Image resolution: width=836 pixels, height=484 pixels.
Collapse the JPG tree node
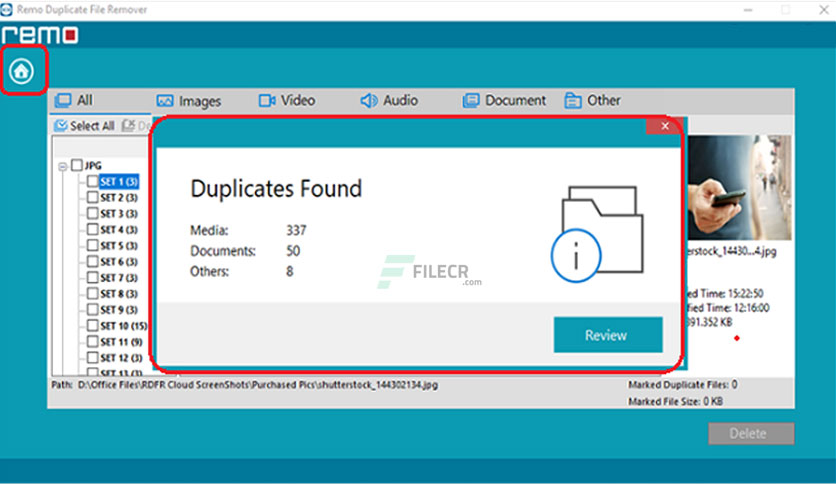62,166
